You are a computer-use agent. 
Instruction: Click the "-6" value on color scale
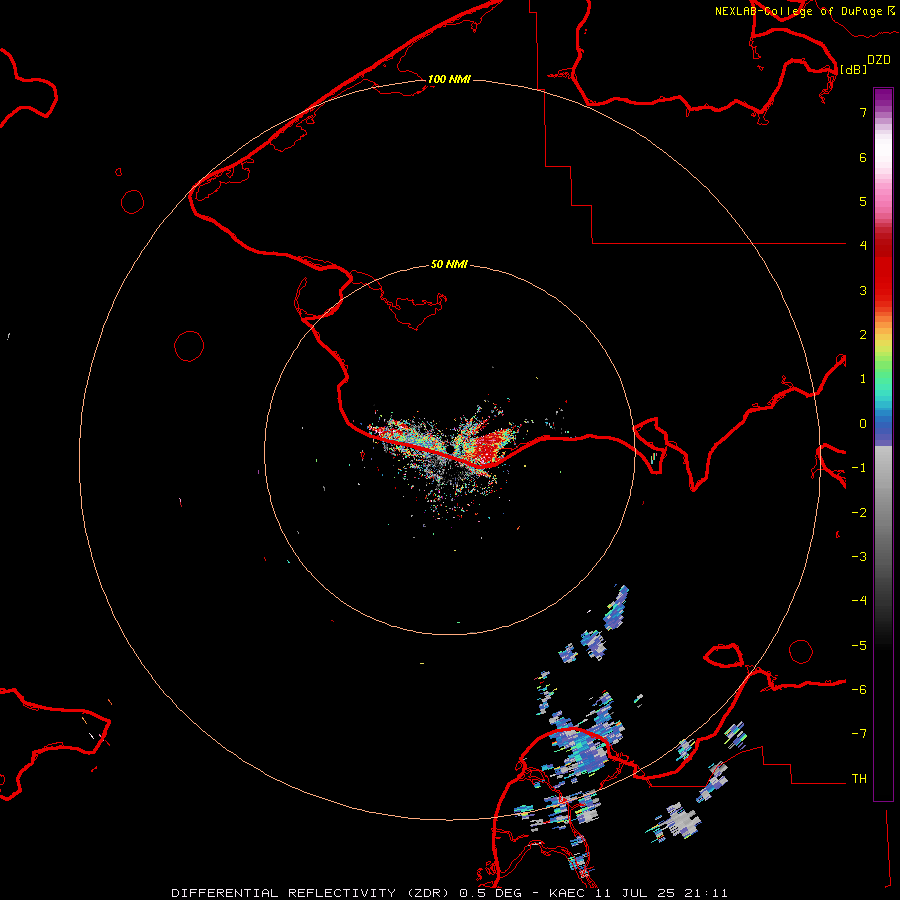(x=859, y=690)
